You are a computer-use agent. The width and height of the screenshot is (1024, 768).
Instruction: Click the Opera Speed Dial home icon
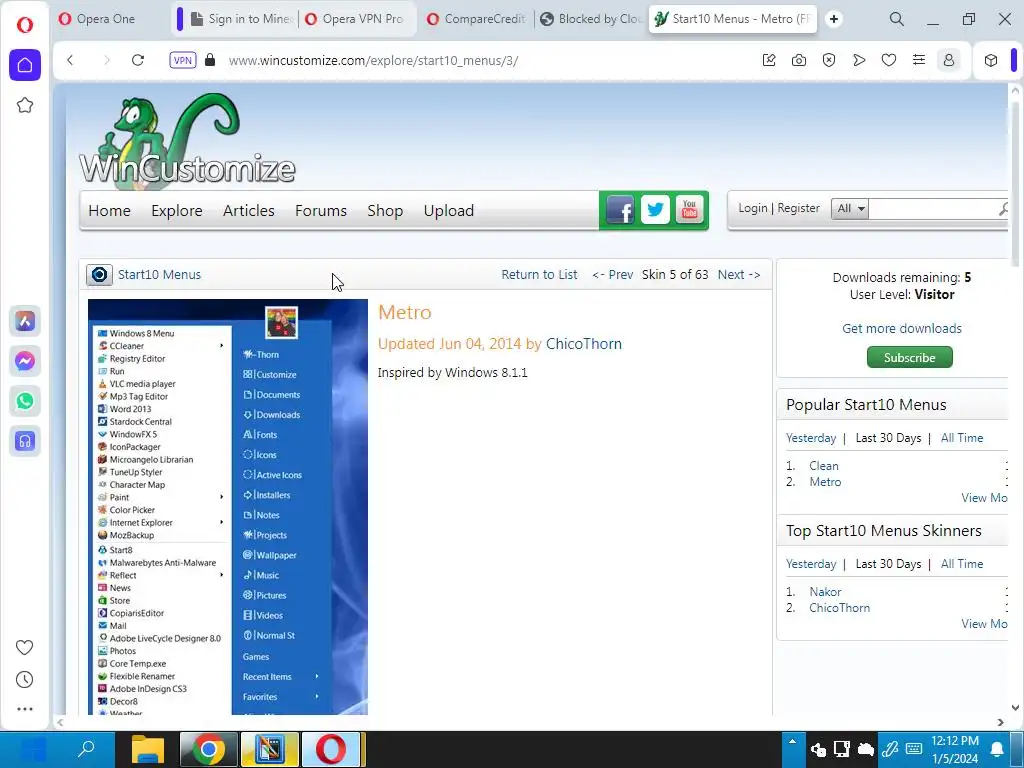point(25,65)
